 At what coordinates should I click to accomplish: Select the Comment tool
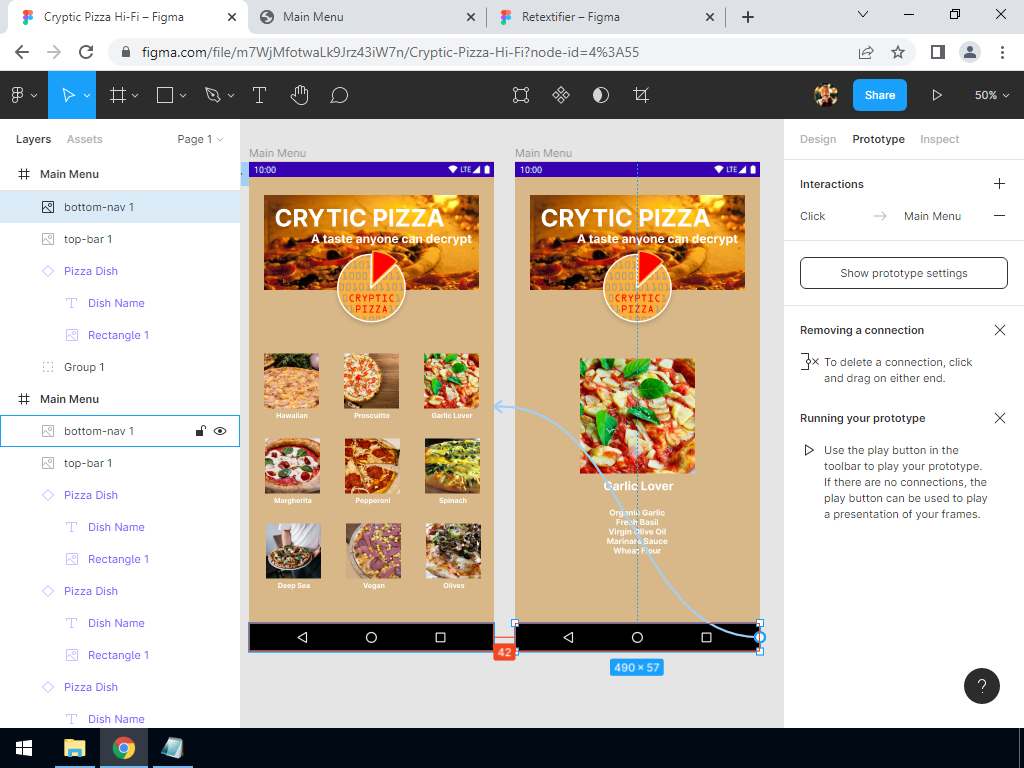[339, 95]
